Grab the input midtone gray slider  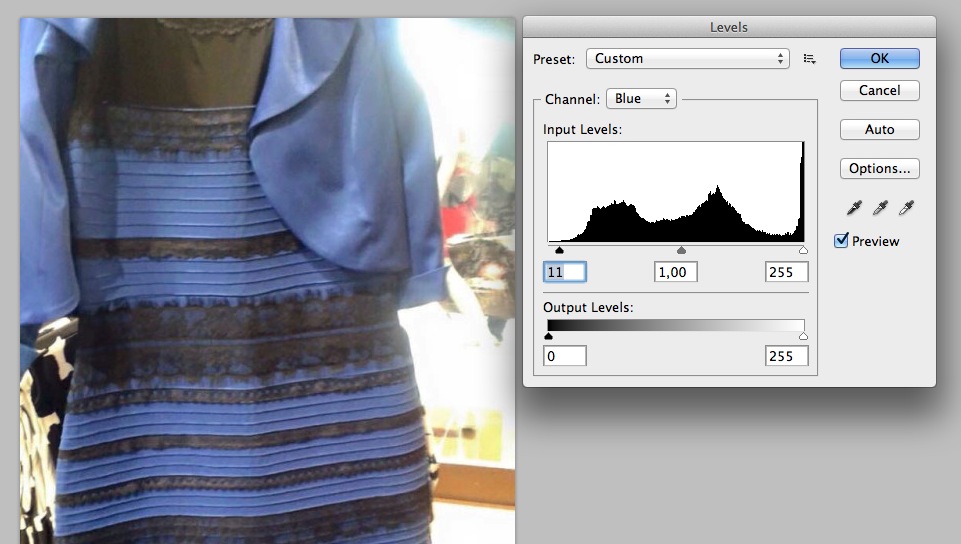pos(681,250)
